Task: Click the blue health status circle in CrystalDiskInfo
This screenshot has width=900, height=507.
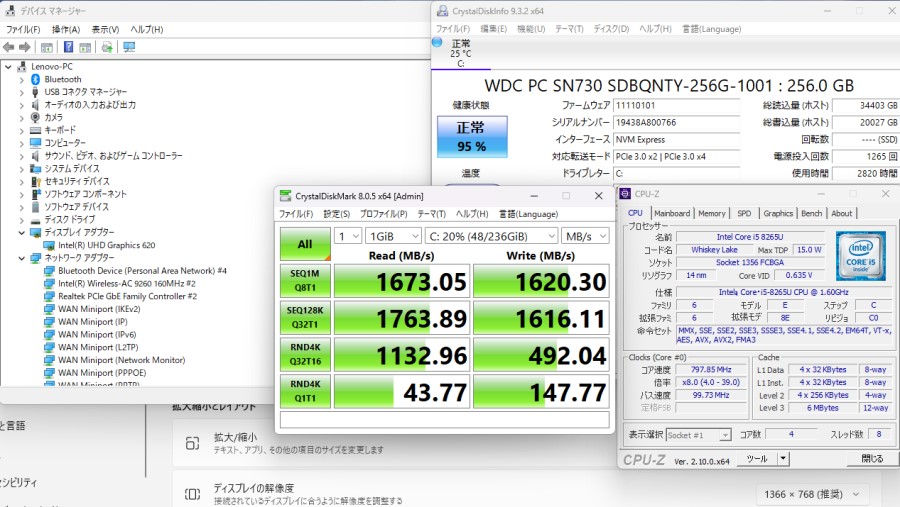Action: (437, 42)
